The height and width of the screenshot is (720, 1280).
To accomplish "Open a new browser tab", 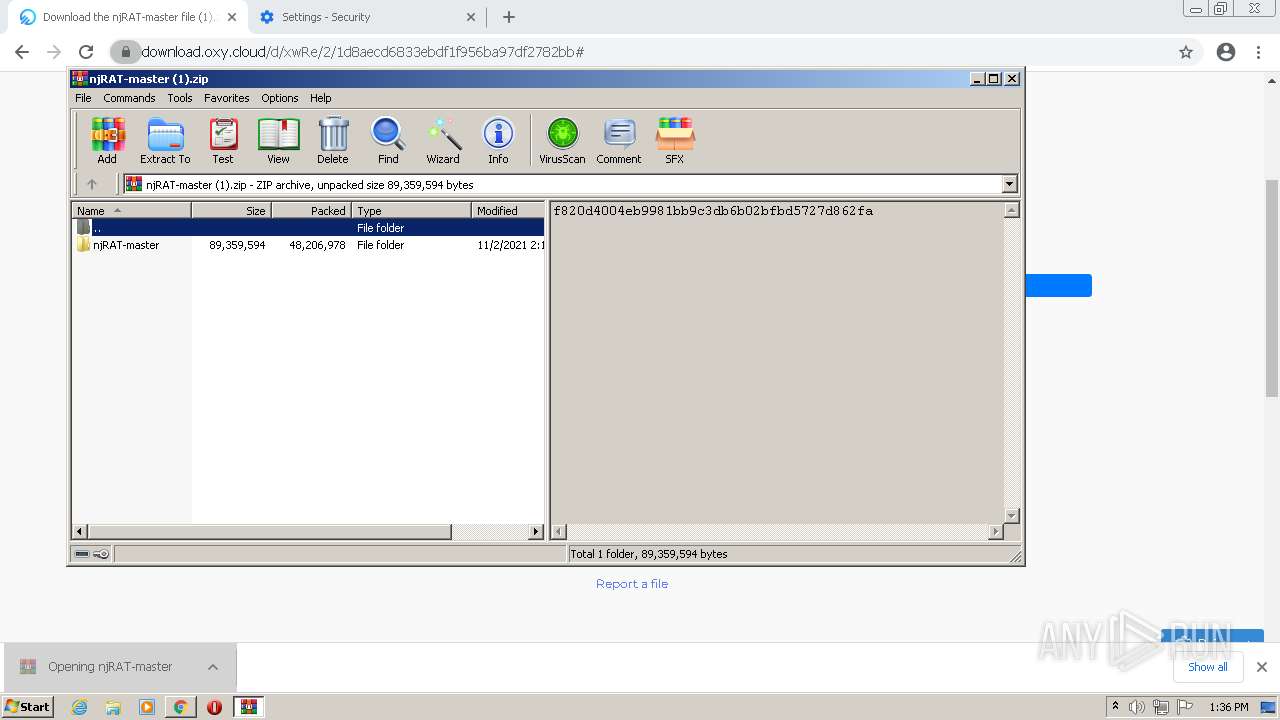I will 509,17.
